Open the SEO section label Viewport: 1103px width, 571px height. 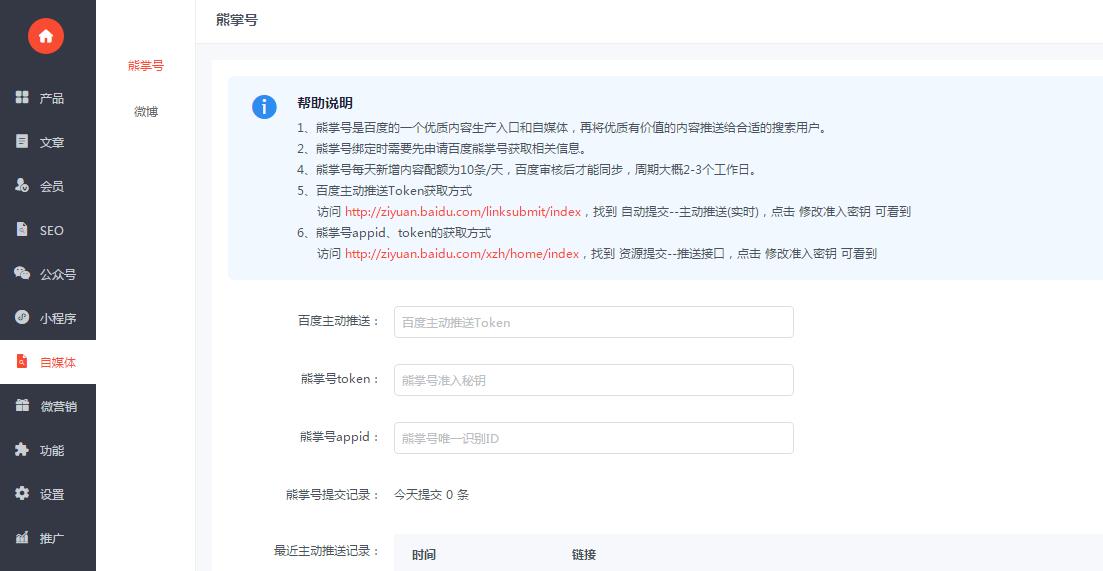(51, 231)
